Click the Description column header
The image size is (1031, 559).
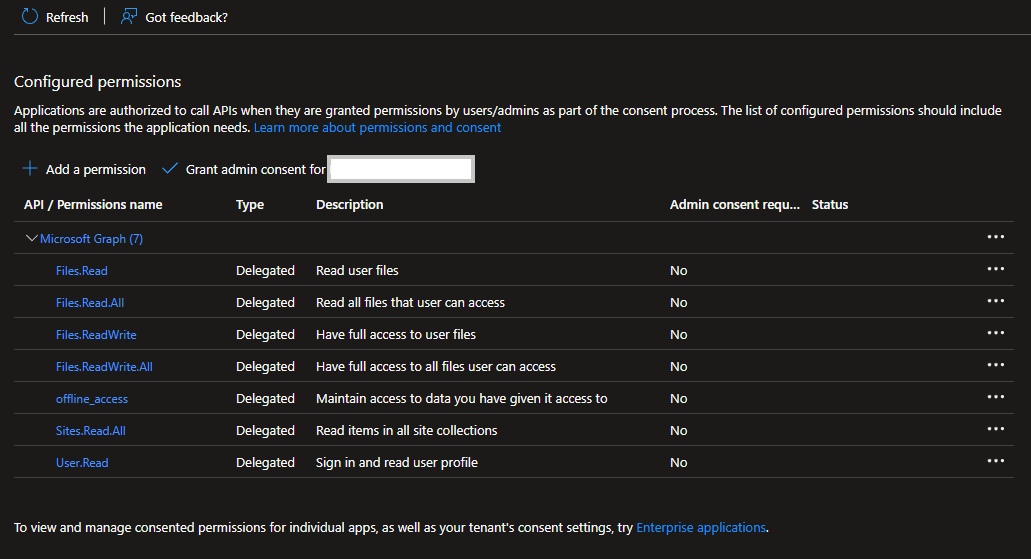click(350, 205)
